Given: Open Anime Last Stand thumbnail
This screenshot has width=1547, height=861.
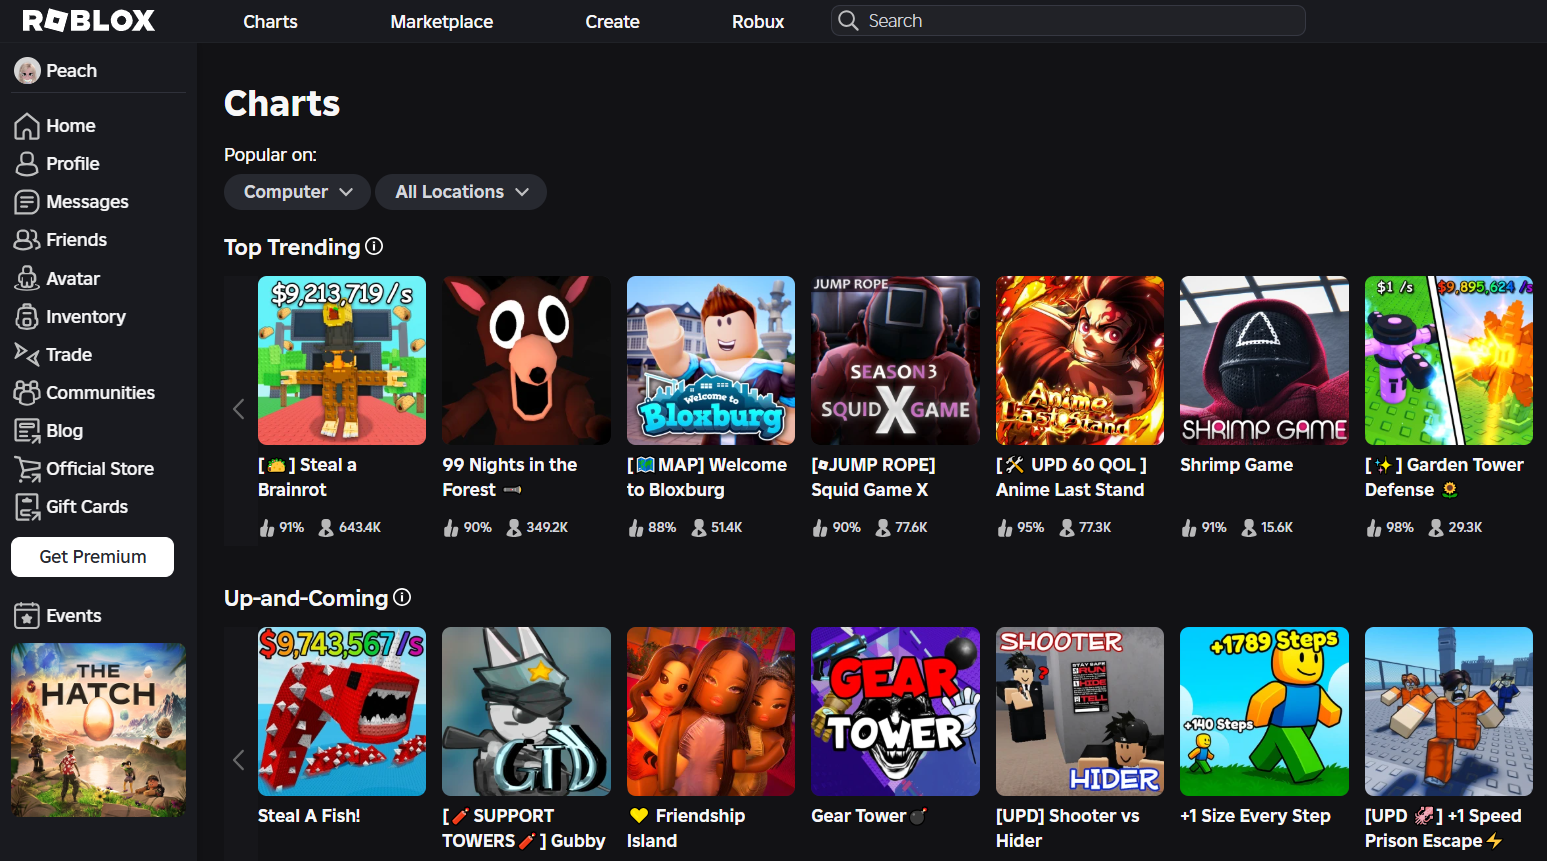Looking at the screenshot, I should (x=1080, y=360).
